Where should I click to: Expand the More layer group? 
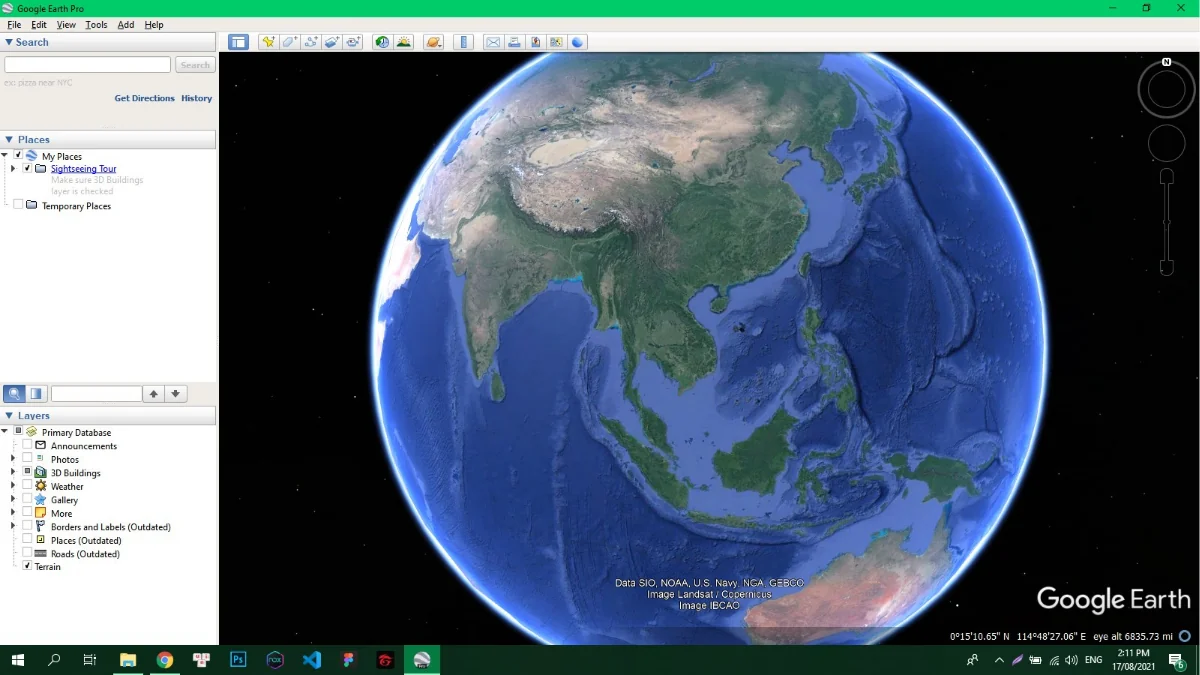tap(13, 513)
